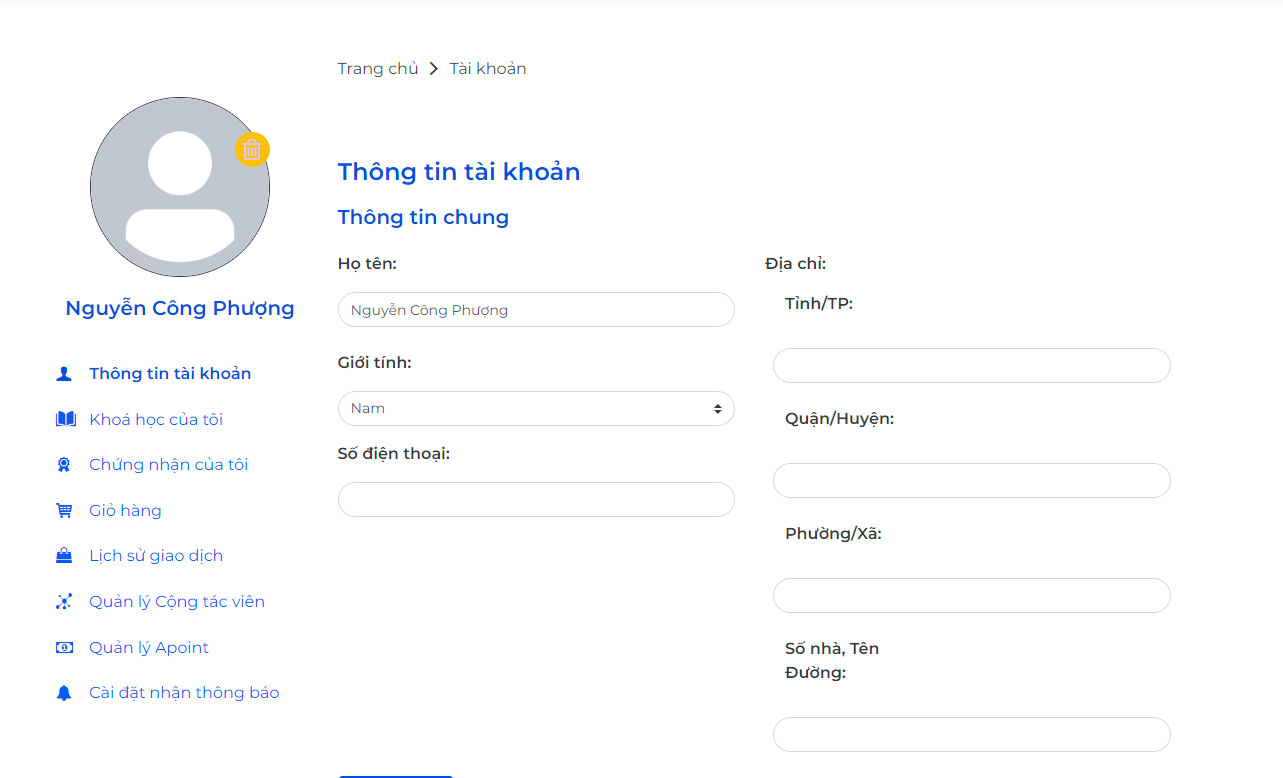The image size is (1283, 778).
Task: Click the Thông tin tài khoản heading
Action: coord(459,172)
